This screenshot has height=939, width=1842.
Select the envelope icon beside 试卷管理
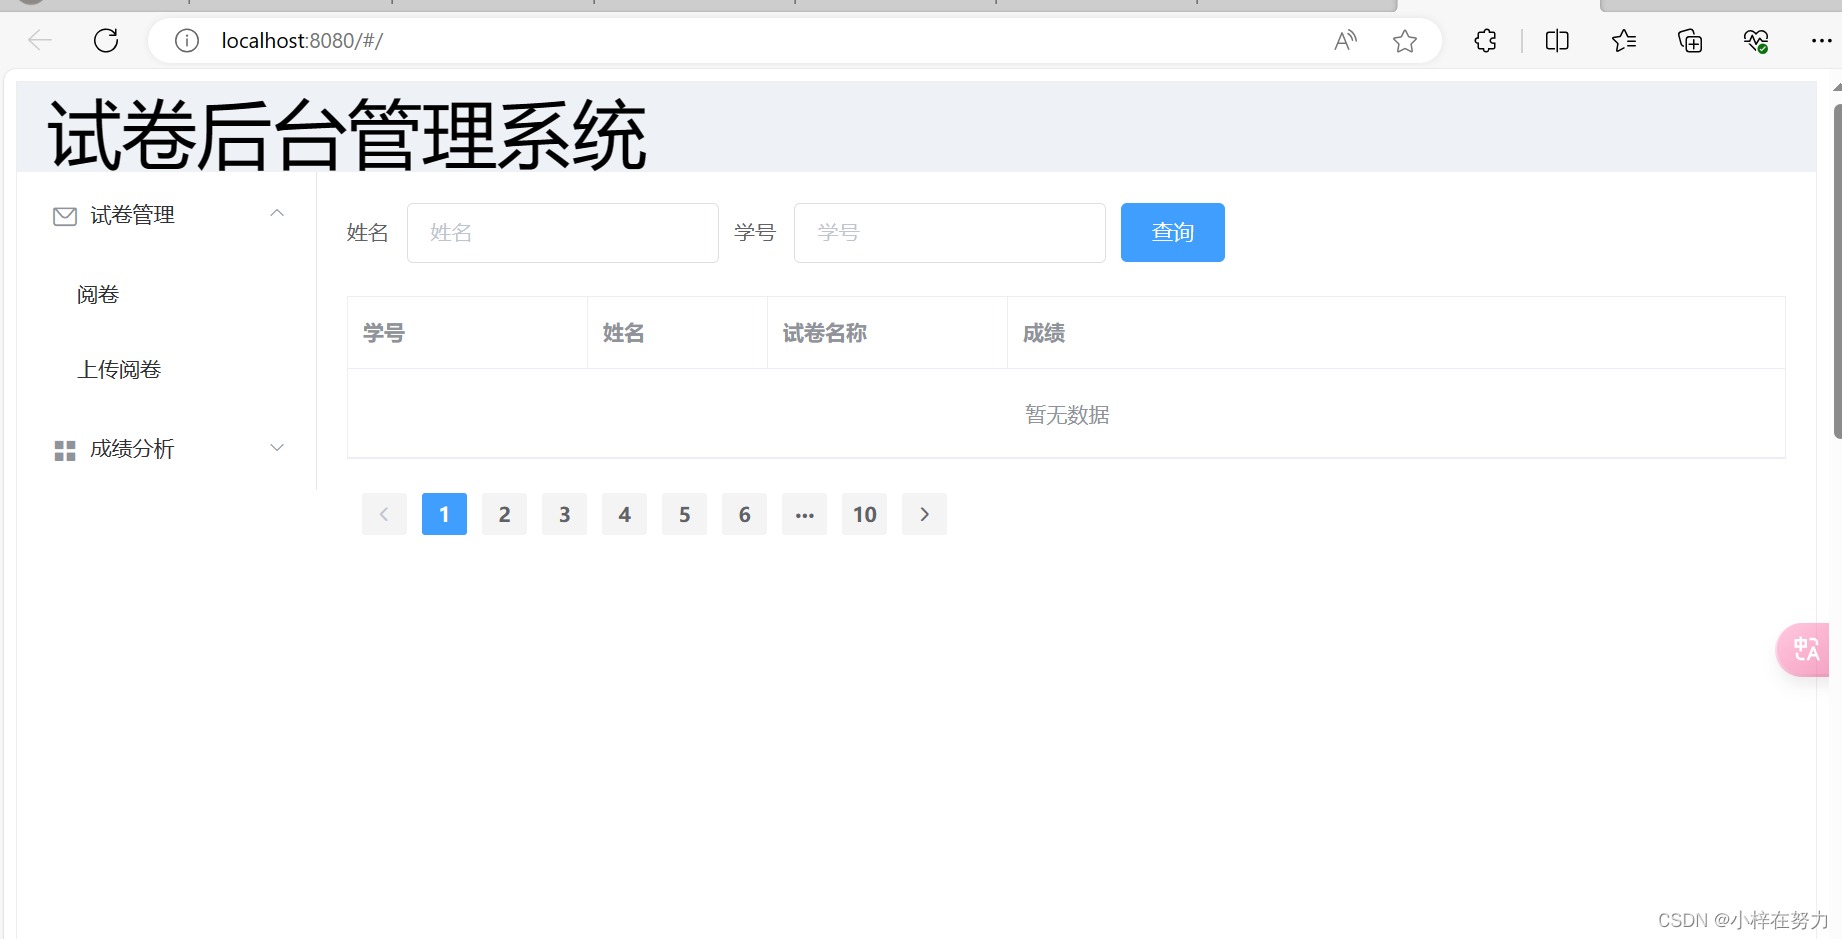(63, 215)
